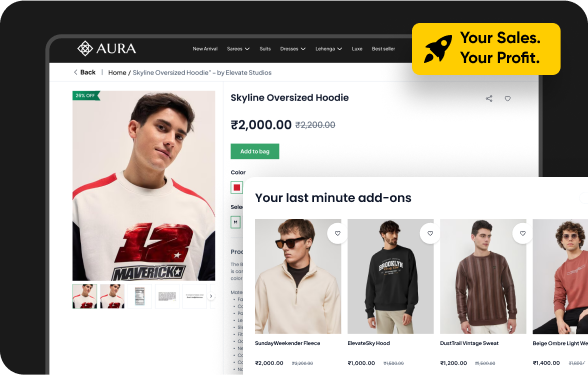Click the rocket icon in yellow banner

pos(438,49)
